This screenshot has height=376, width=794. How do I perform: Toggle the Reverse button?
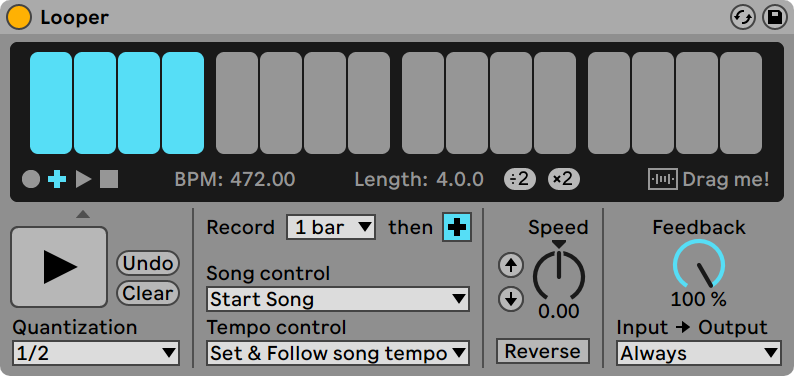point(543,351)
